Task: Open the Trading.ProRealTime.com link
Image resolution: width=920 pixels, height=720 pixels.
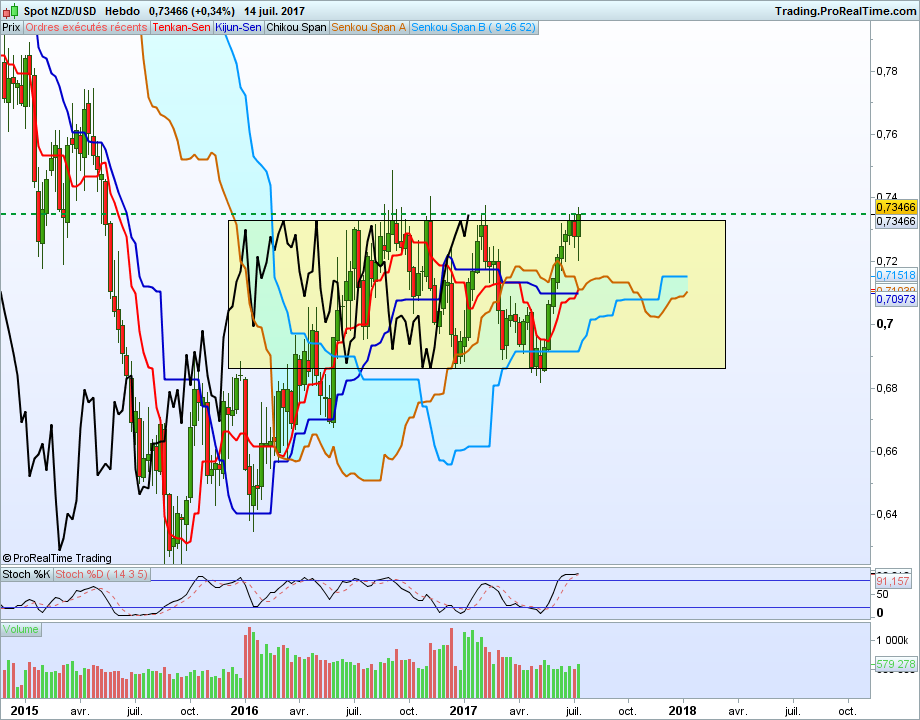Action: click(x=845, y=11)
